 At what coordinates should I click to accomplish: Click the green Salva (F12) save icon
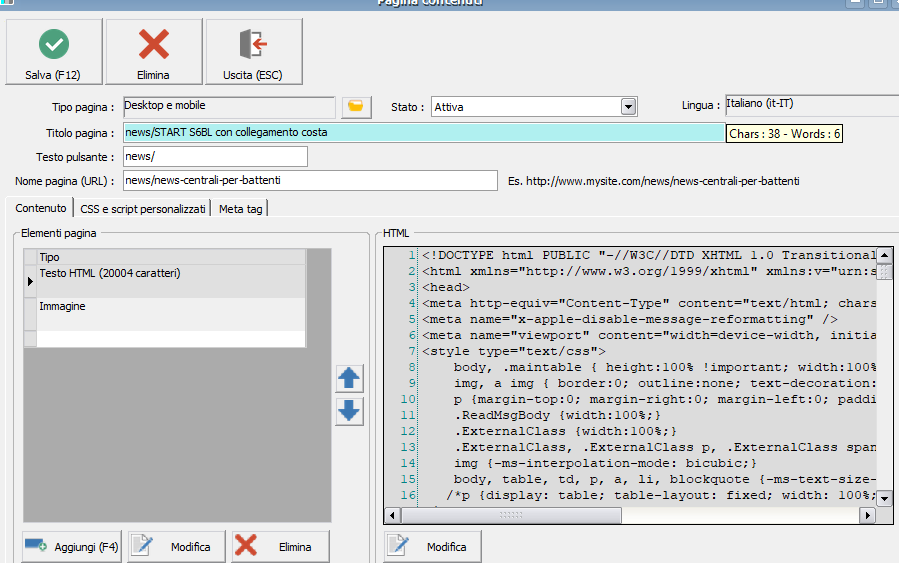[54, 45]
